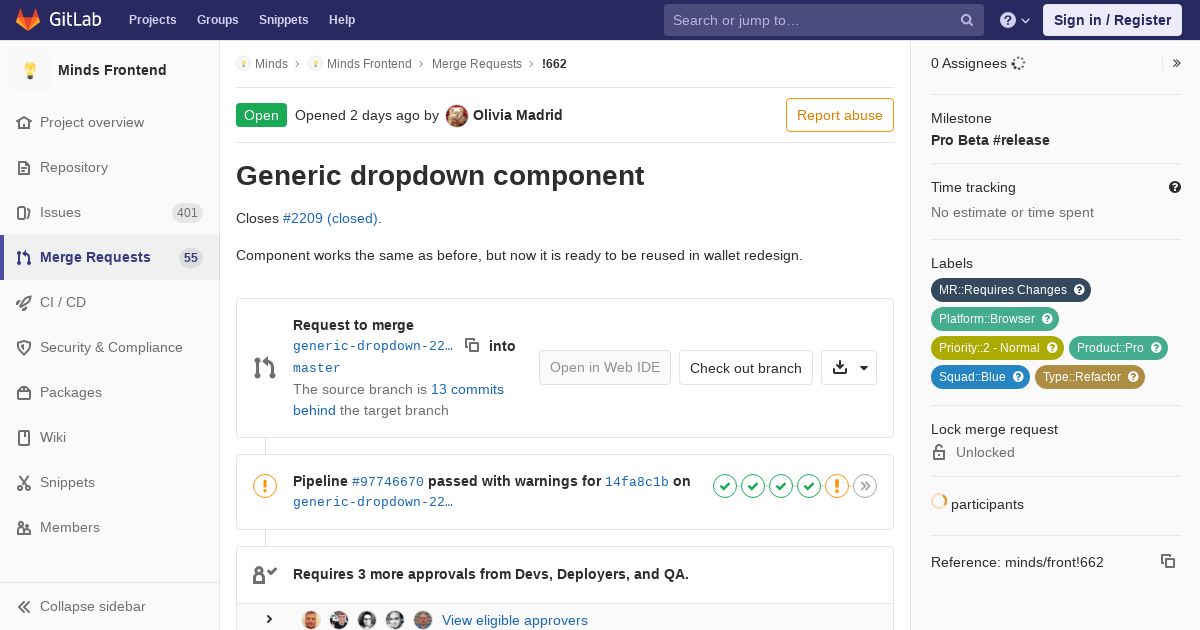The height and width of the screenshot is (630, 1200).
Task: Click the approvals person-check icon
Action: coord(264,574)
